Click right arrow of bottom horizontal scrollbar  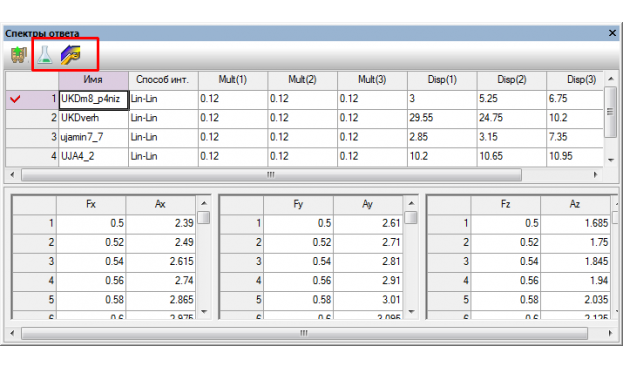611,333
